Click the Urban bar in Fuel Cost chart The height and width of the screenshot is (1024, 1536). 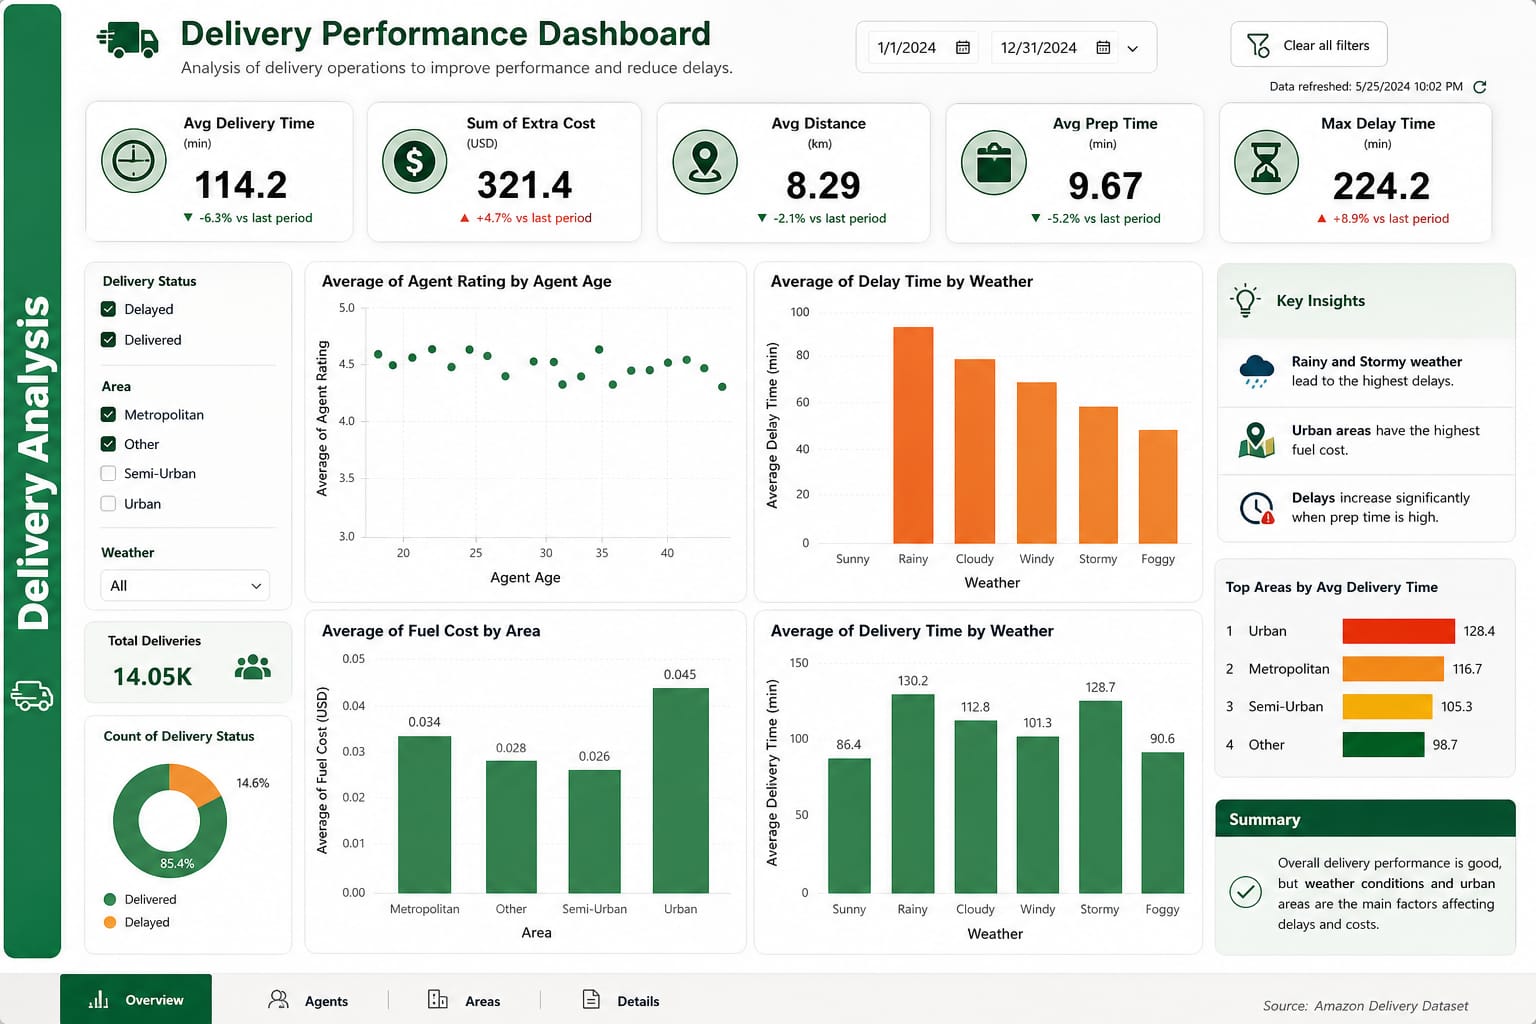[x=680, y=790]
